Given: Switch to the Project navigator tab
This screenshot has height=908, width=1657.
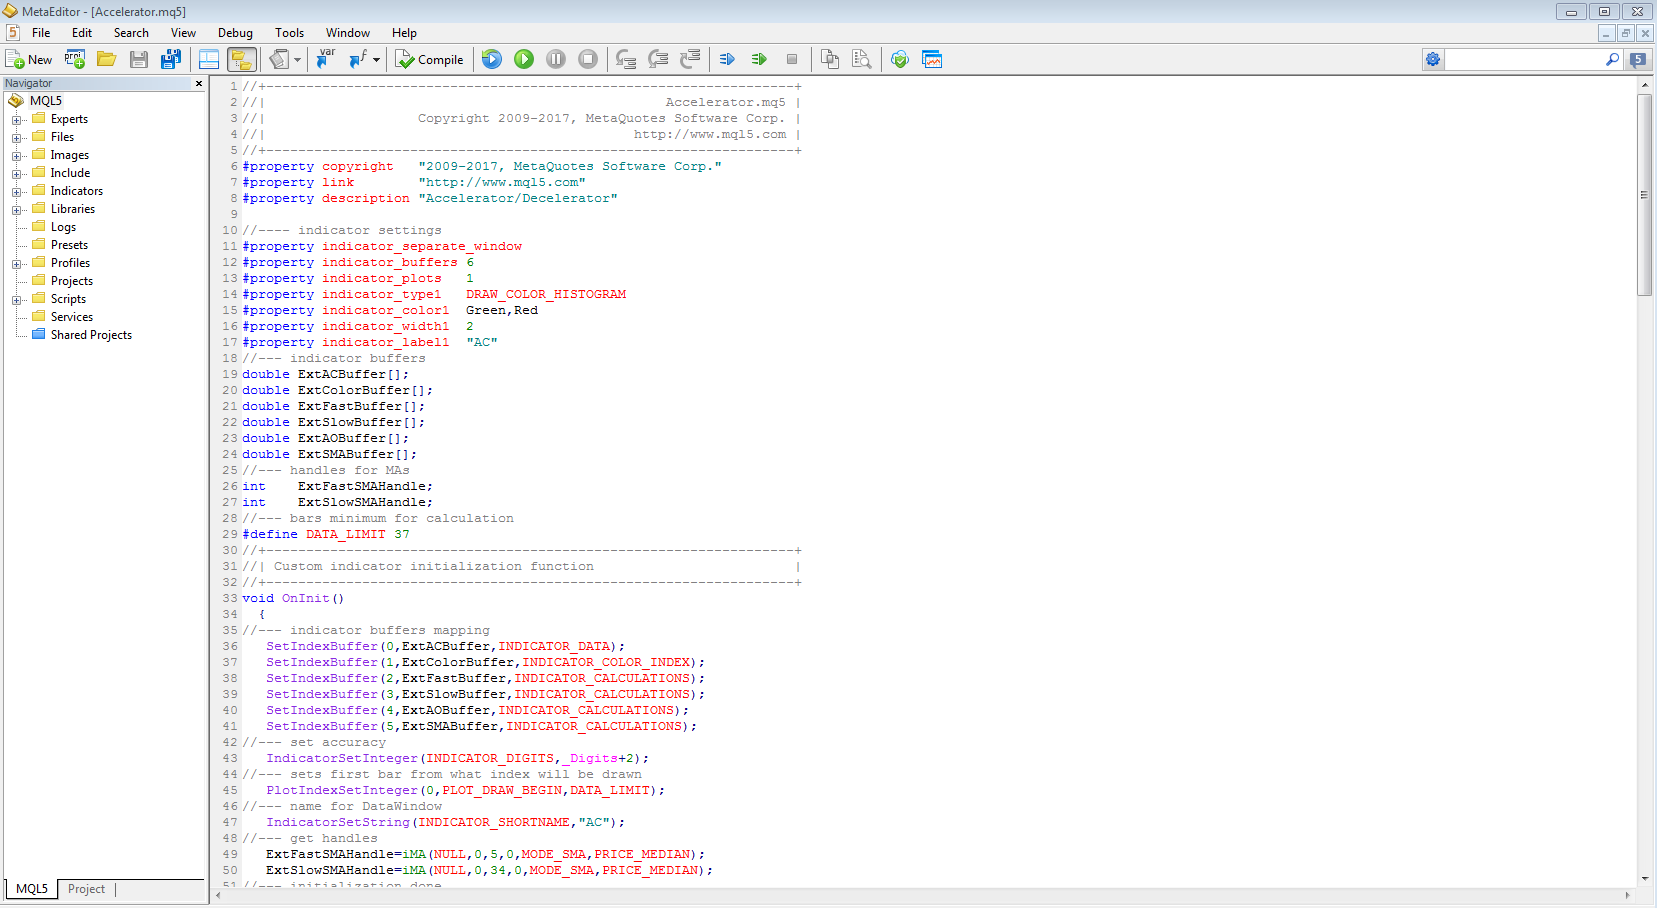Looking at the screenshot, I should [86, 889].
